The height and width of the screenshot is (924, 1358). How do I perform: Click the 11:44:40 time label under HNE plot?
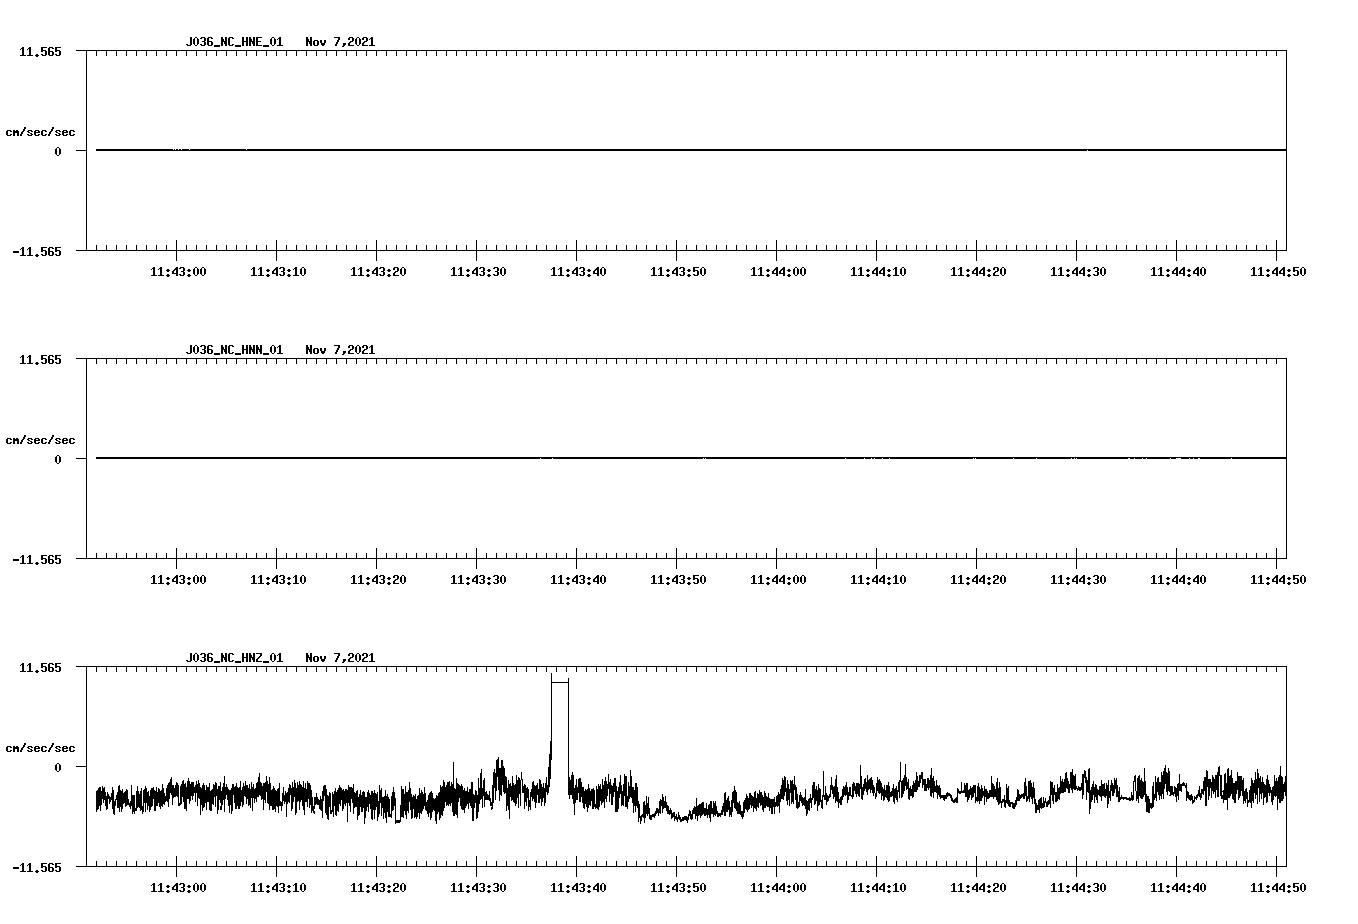point(1178,272)
